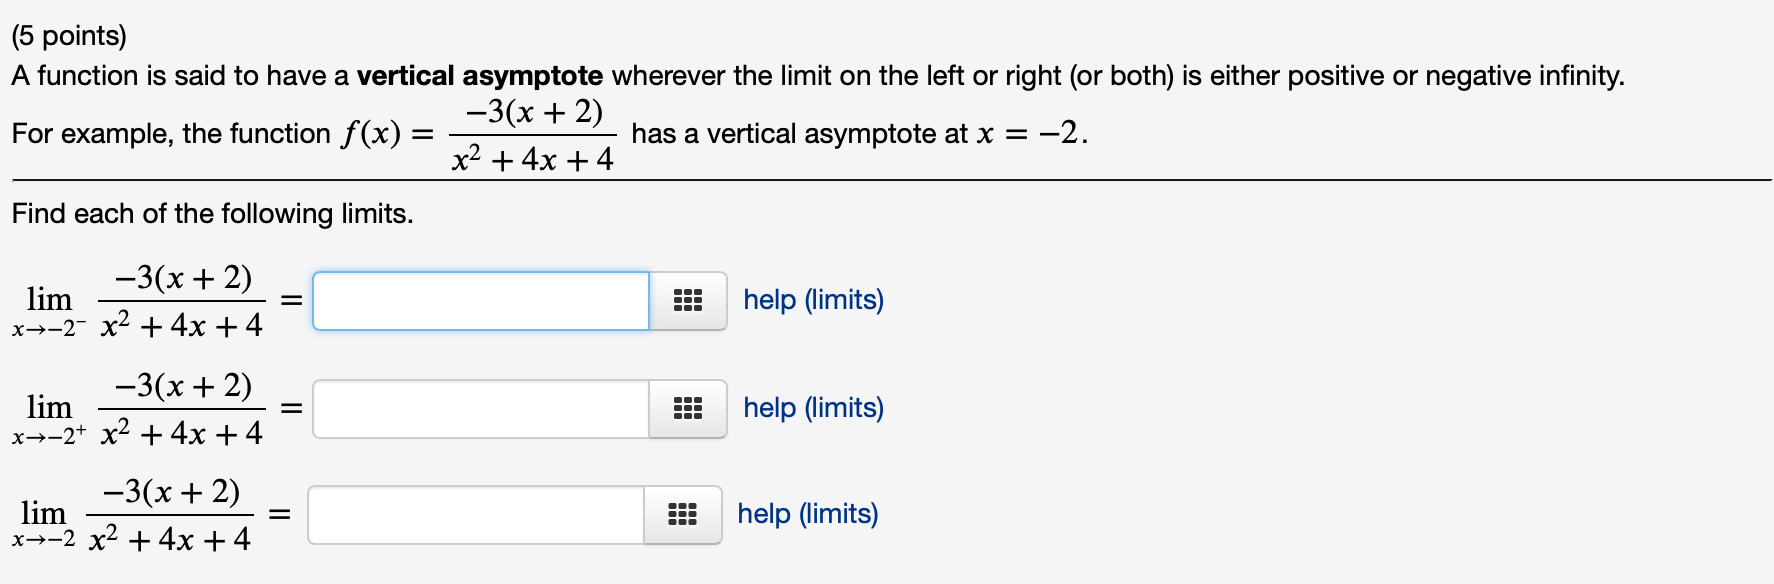1774x584 pixels.
Task: Open equation editor for left-hand limit answer
Action: click(x=688, y=300)
